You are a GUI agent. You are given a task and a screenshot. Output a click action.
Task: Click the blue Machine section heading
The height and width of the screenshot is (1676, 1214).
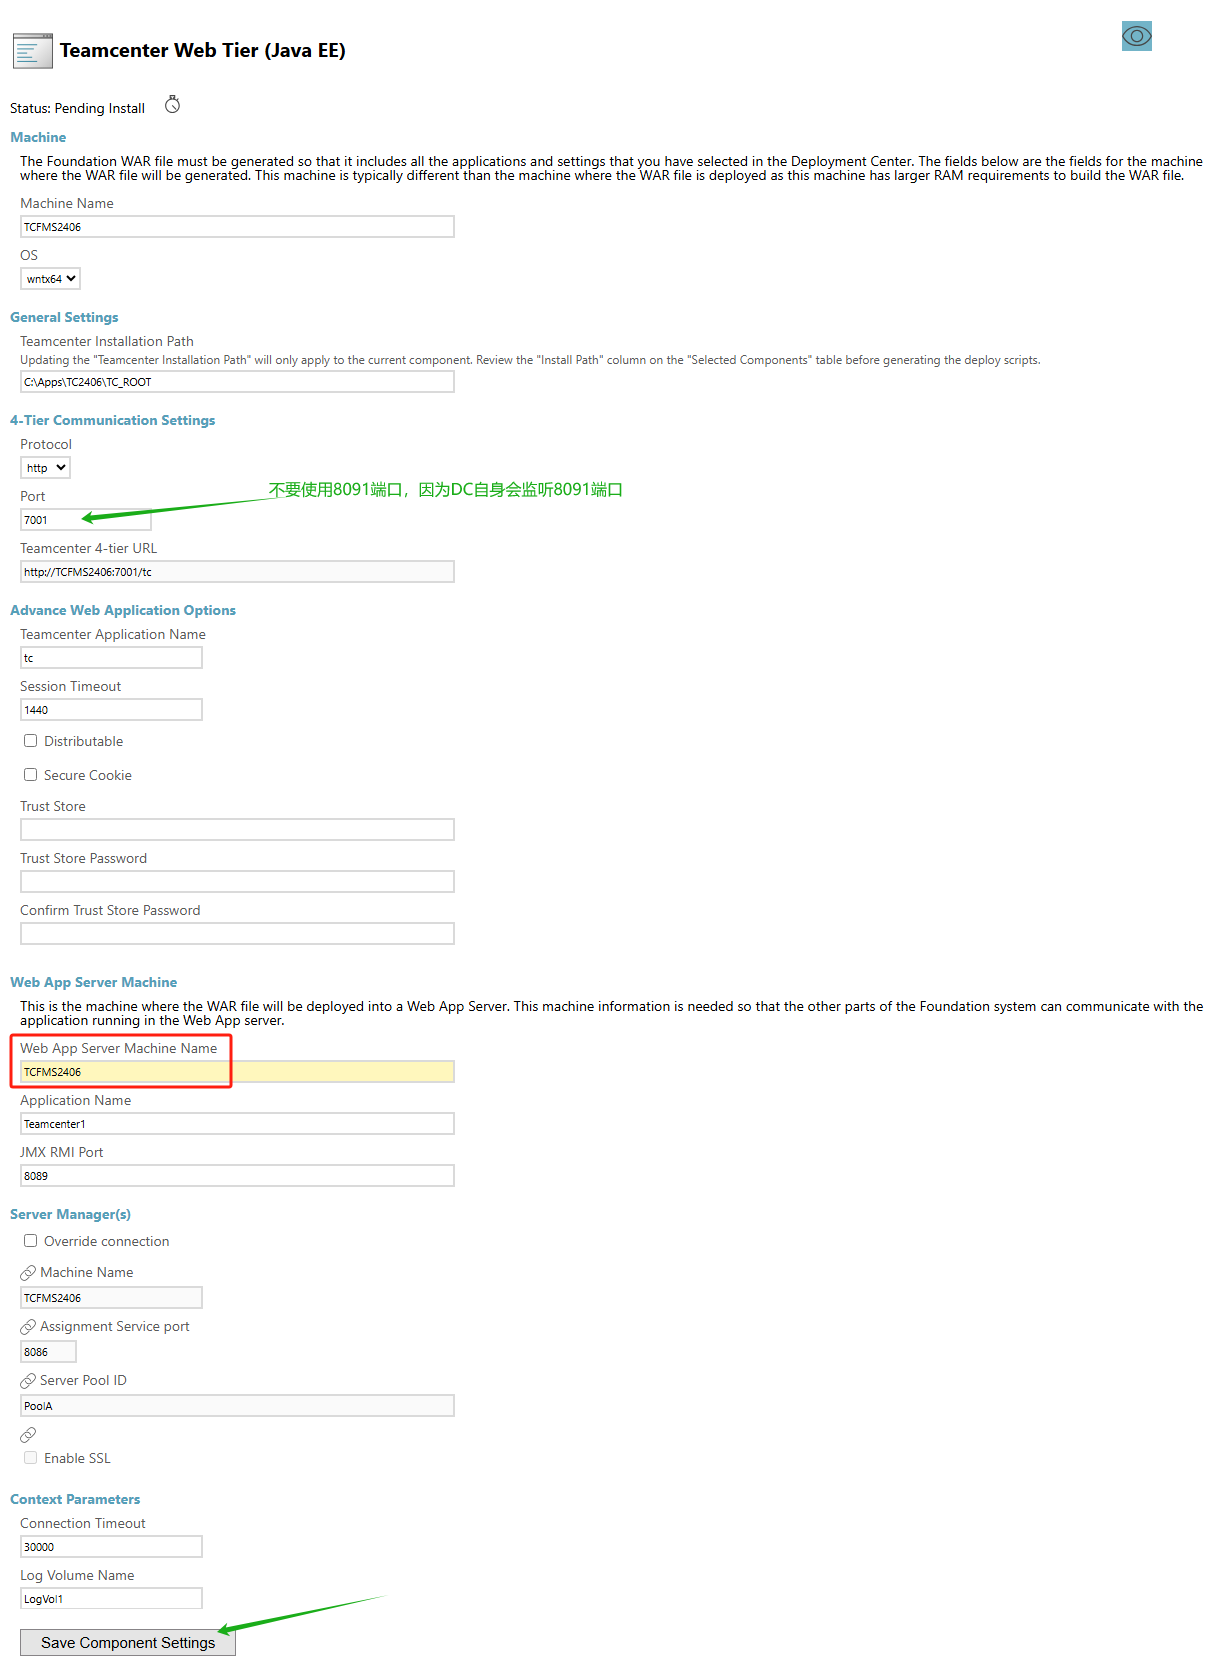tap(38, 137)
